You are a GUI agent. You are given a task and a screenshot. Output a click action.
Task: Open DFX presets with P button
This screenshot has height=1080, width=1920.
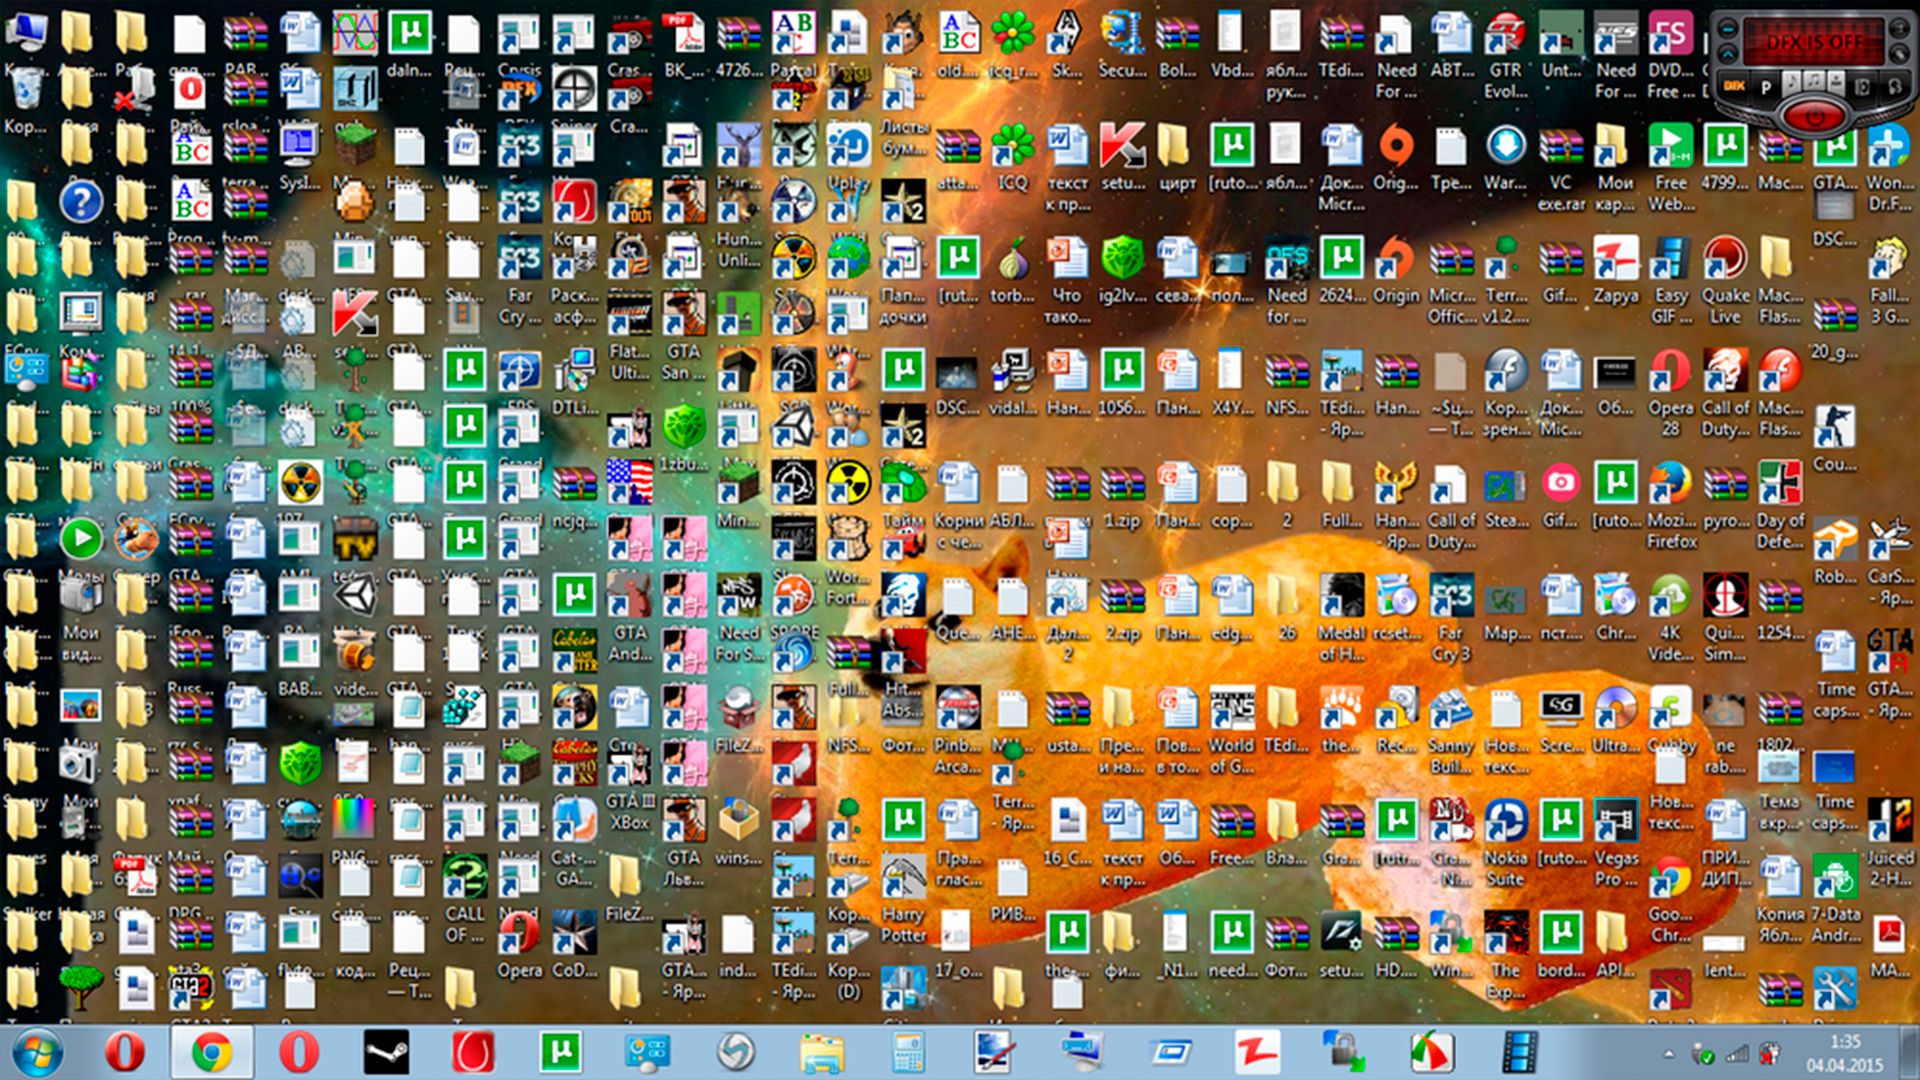pos(1766,87)
